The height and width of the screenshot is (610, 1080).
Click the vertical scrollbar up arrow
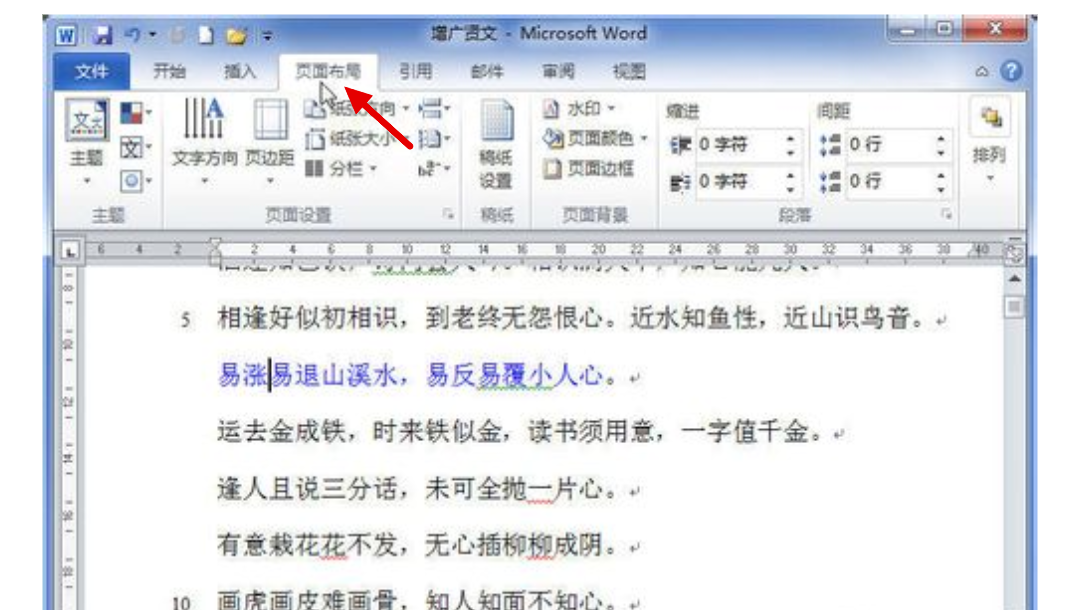point(1015,280)
